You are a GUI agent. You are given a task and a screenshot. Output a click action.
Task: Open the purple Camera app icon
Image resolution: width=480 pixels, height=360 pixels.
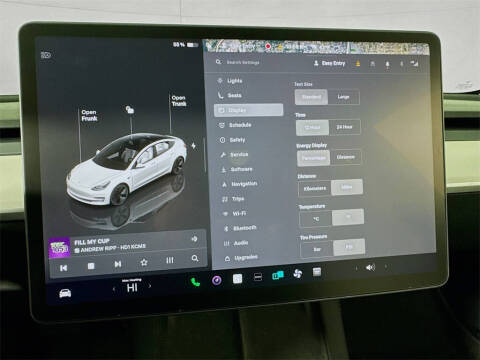(x=217, y=280)
